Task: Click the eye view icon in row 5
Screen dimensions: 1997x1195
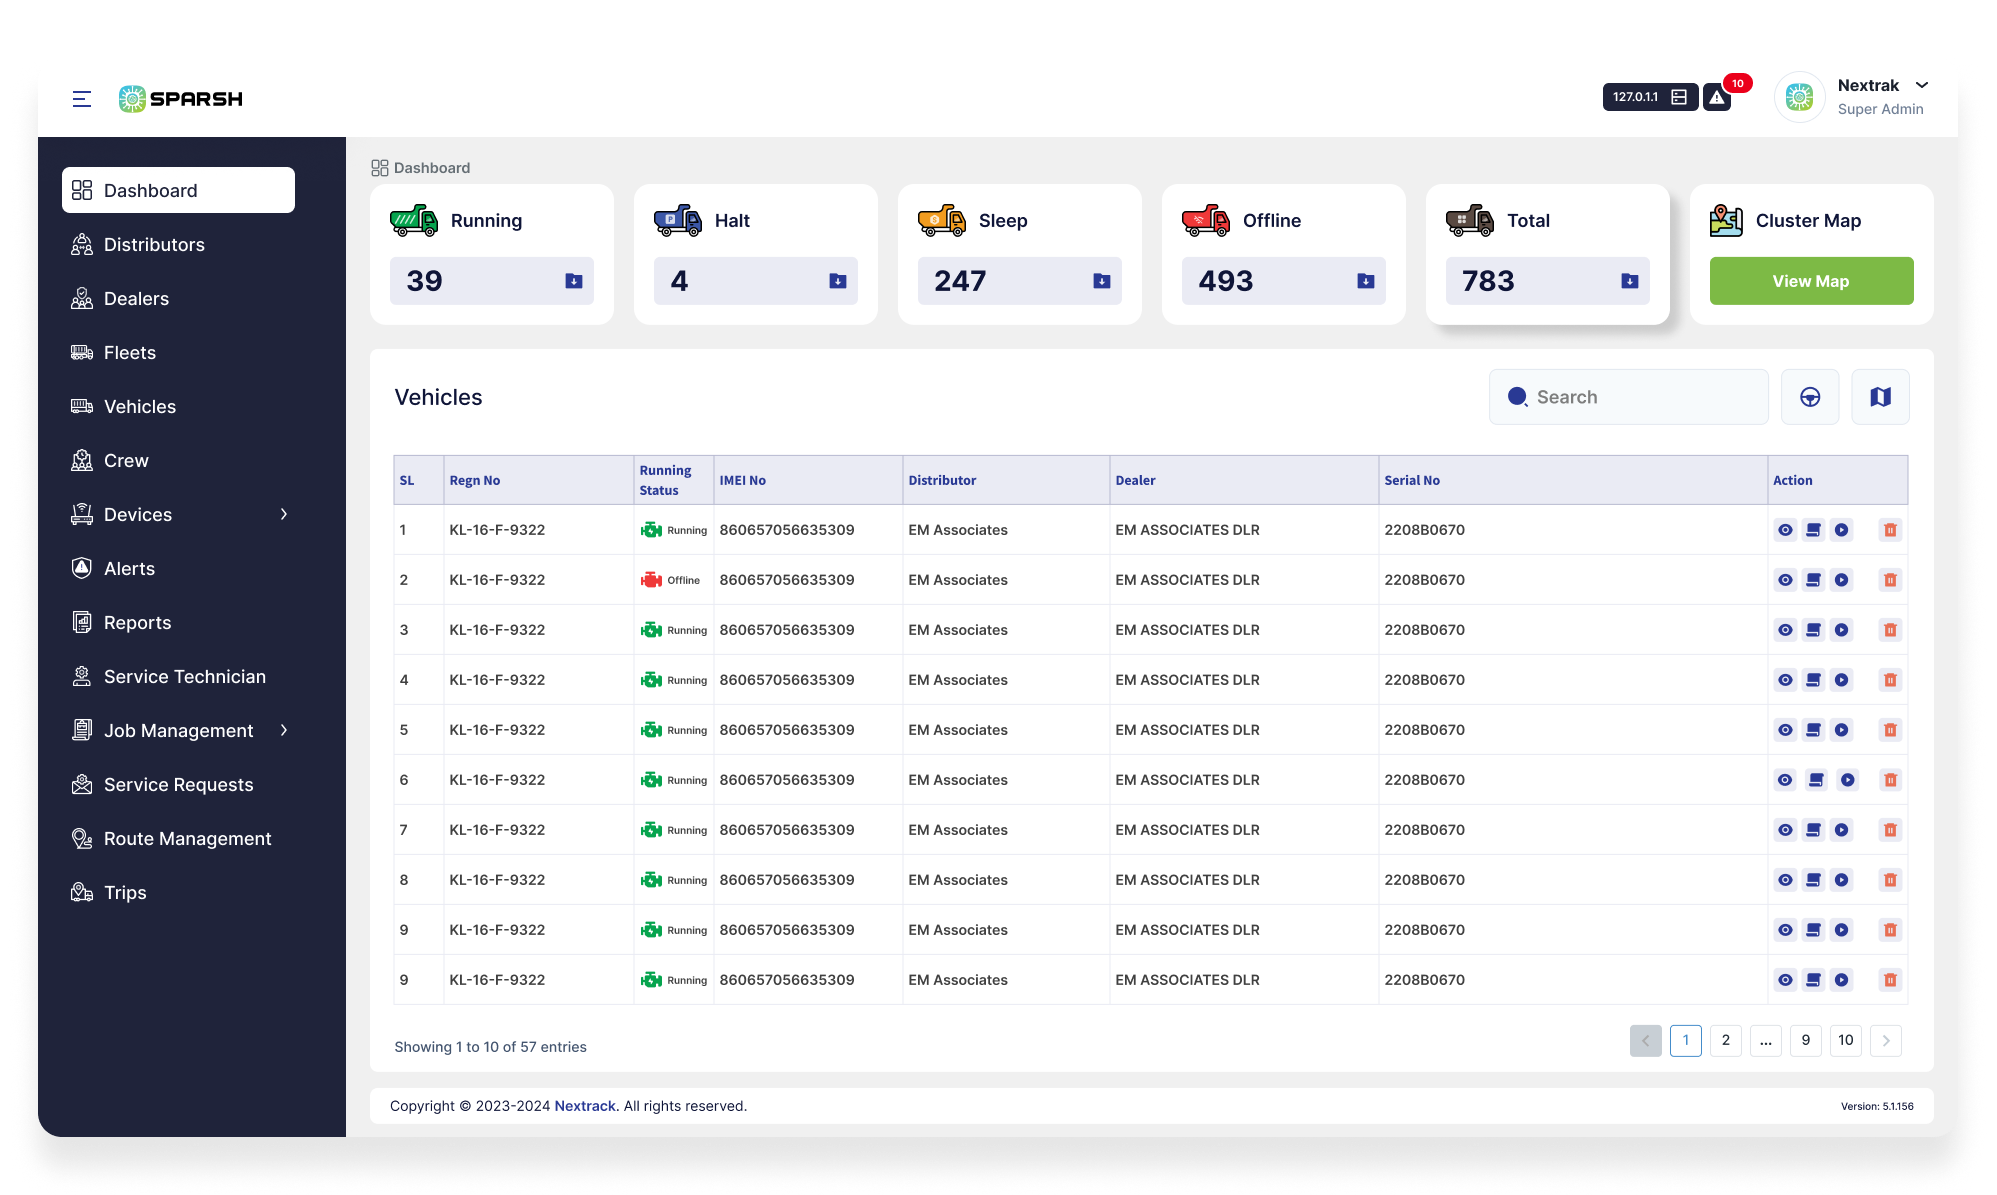Action: 1785,730
